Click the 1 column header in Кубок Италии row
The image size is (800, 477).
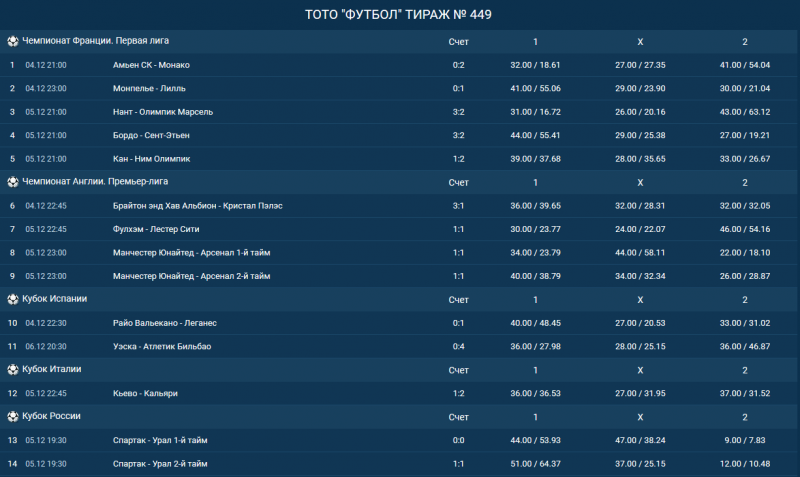point(535,370)
